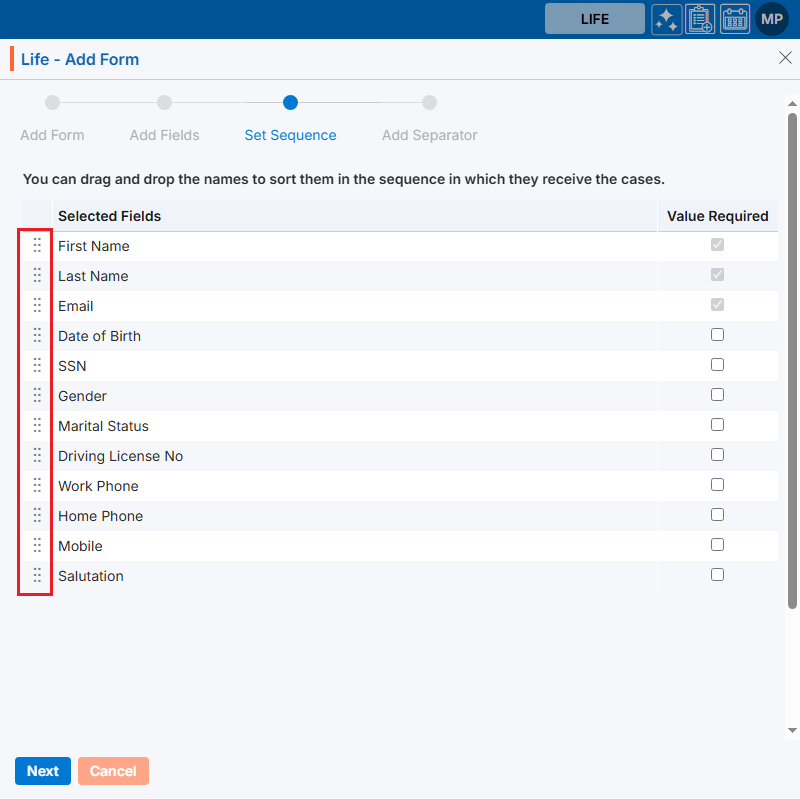Enable Value Required for Gender

point(717,395)
